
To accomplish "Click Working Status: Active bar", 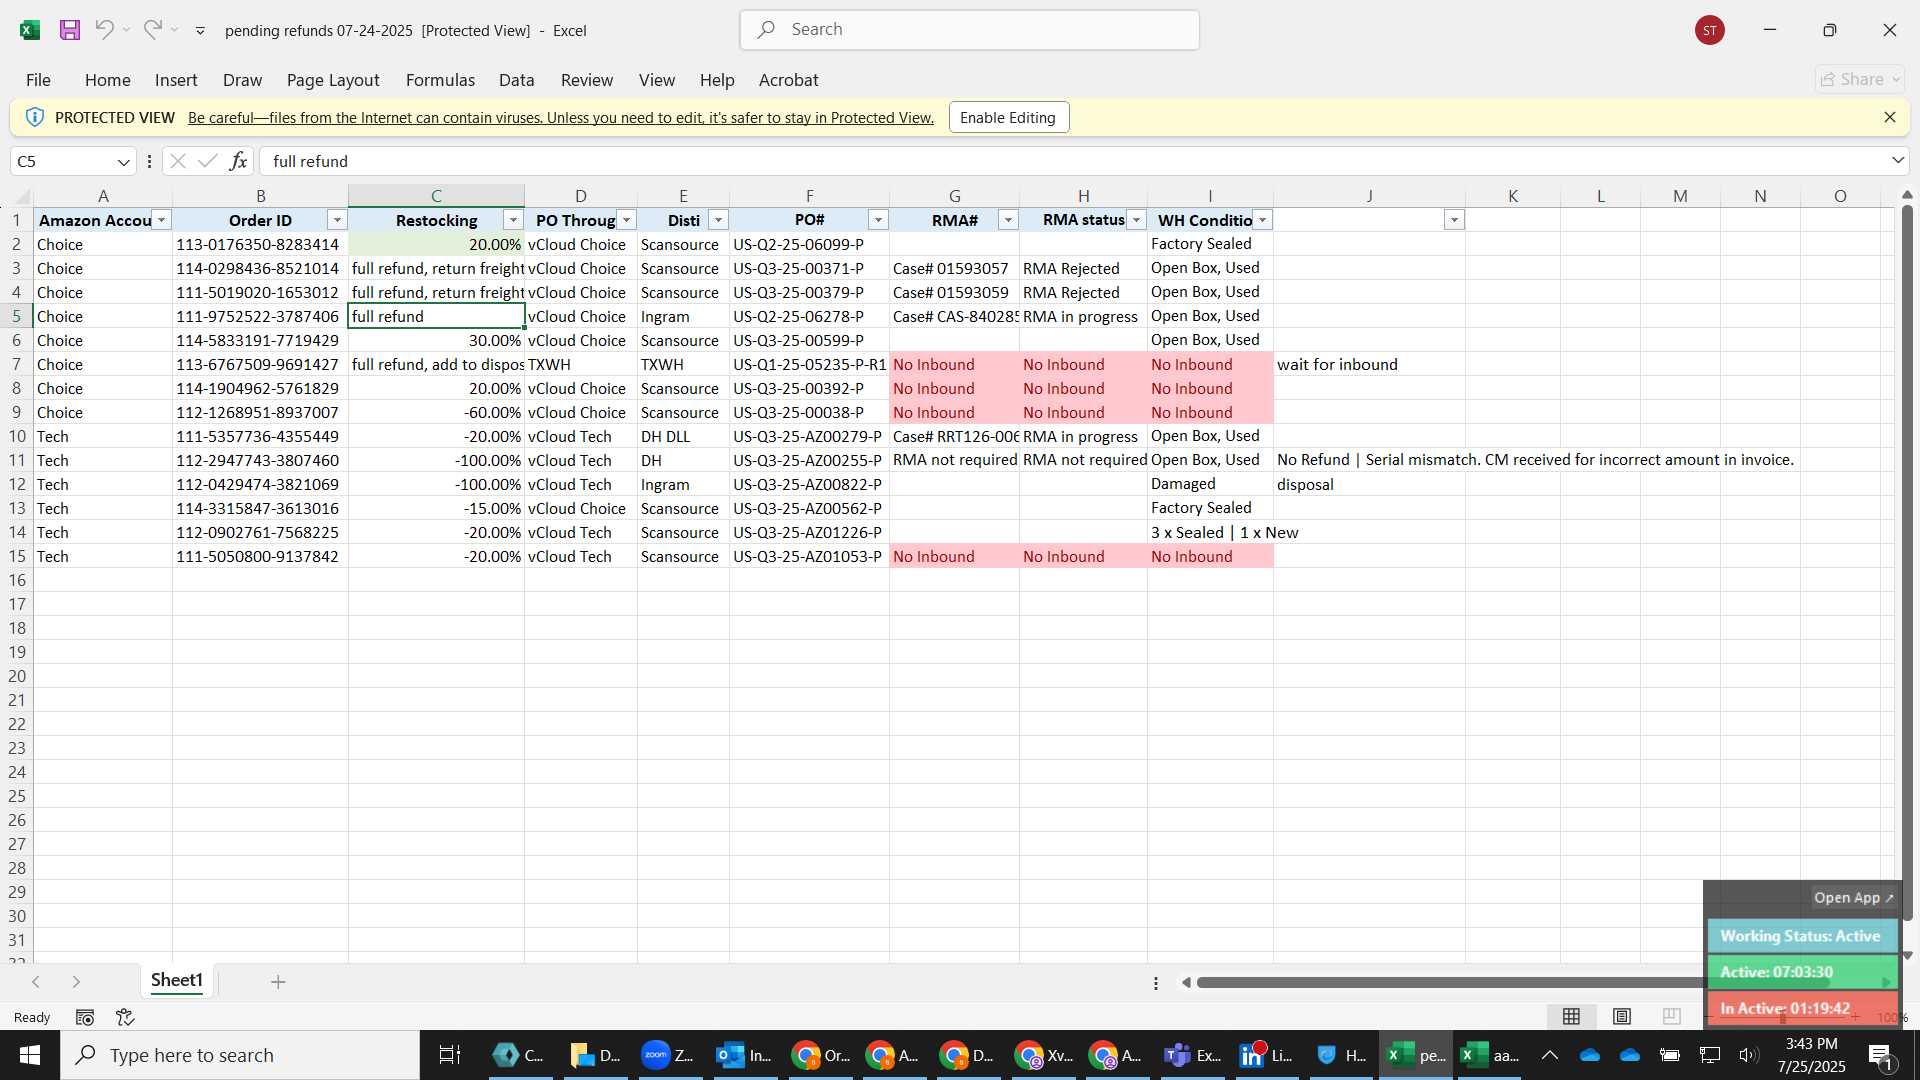I will tap(1801, 936).
